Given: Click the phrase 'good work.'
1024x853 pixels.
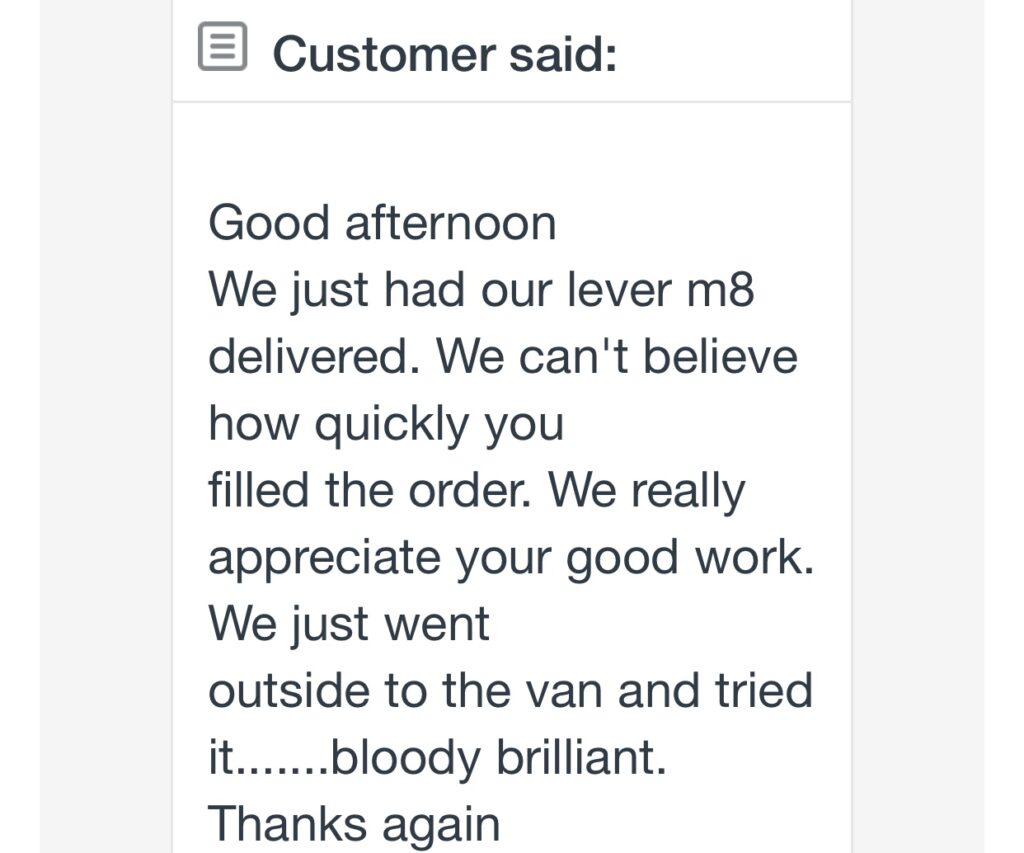Looking at the screenshot, I should tap(690, 559).
